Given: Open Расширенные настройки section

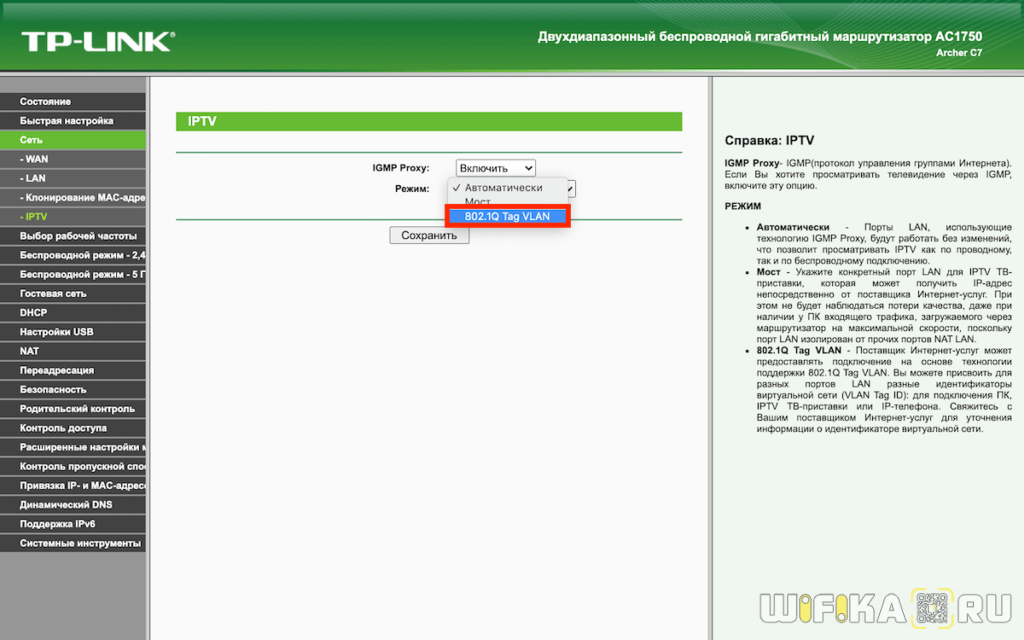Looking at the screenshot, I should [72, 447].
